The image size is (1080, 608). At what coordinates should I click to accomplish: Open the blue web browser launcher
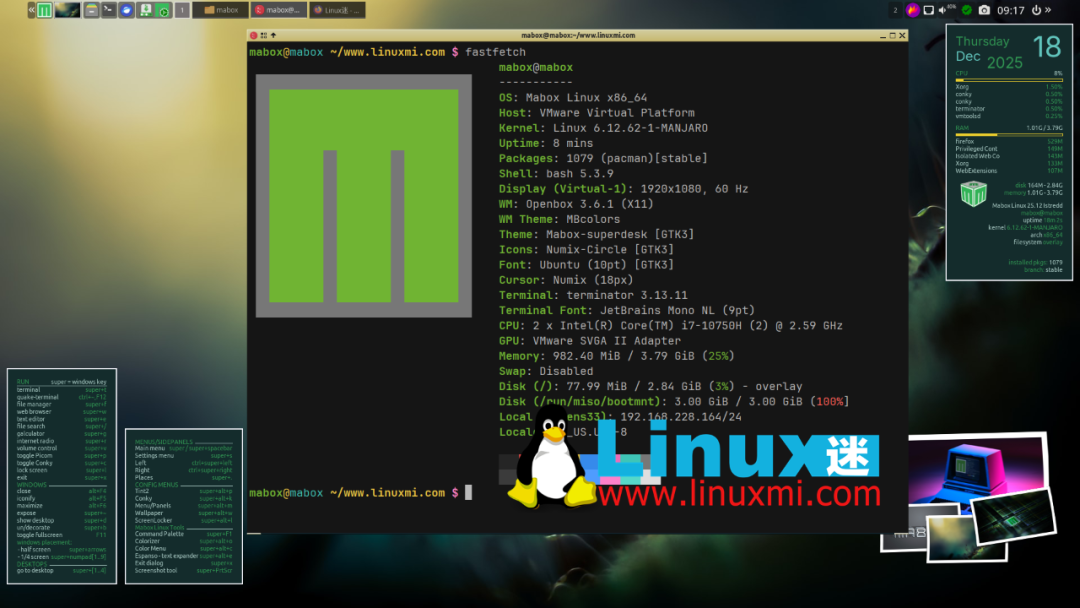point(126,10)
